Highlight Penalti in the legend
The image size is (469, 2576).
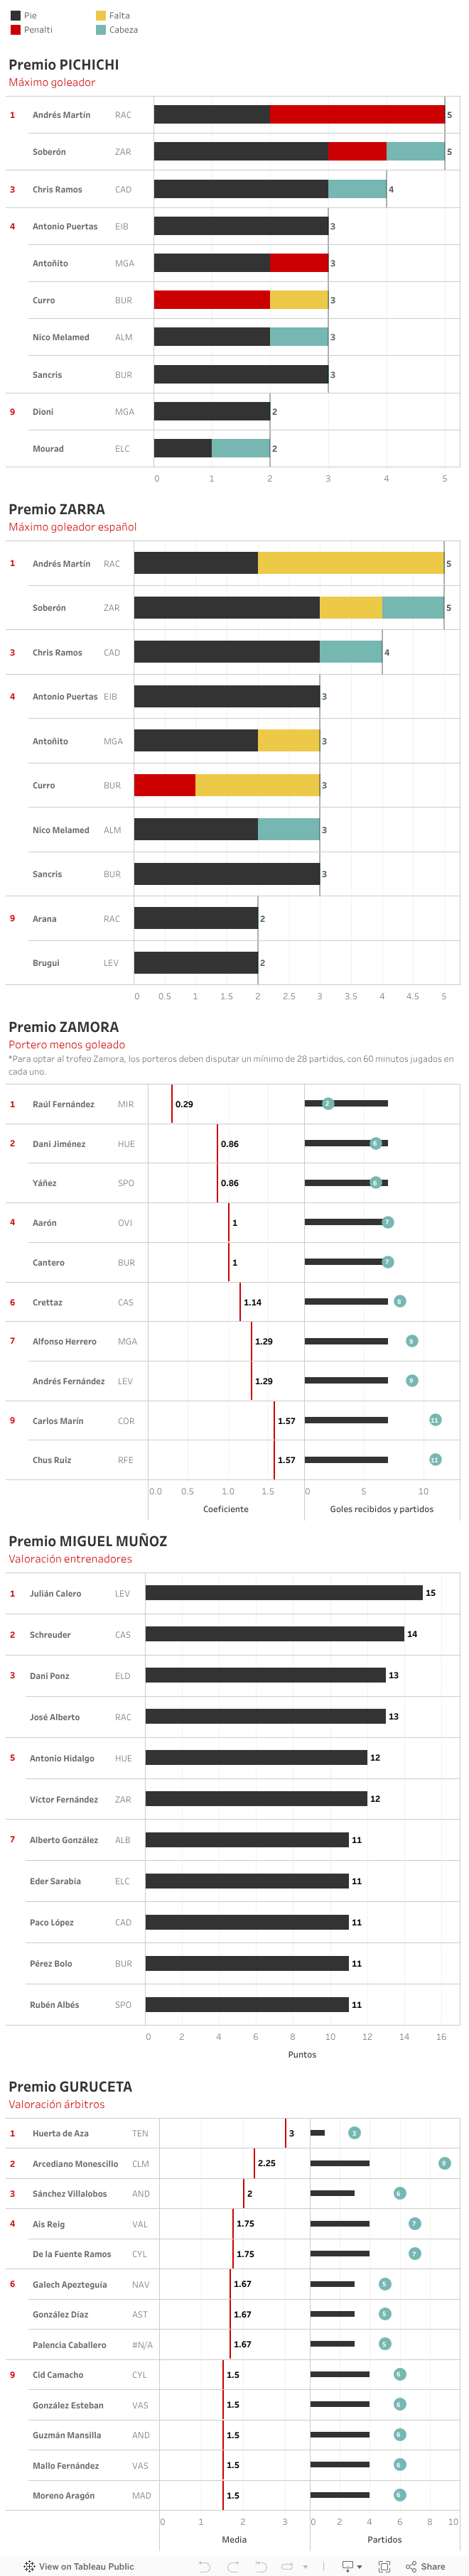tap(38, 30)
